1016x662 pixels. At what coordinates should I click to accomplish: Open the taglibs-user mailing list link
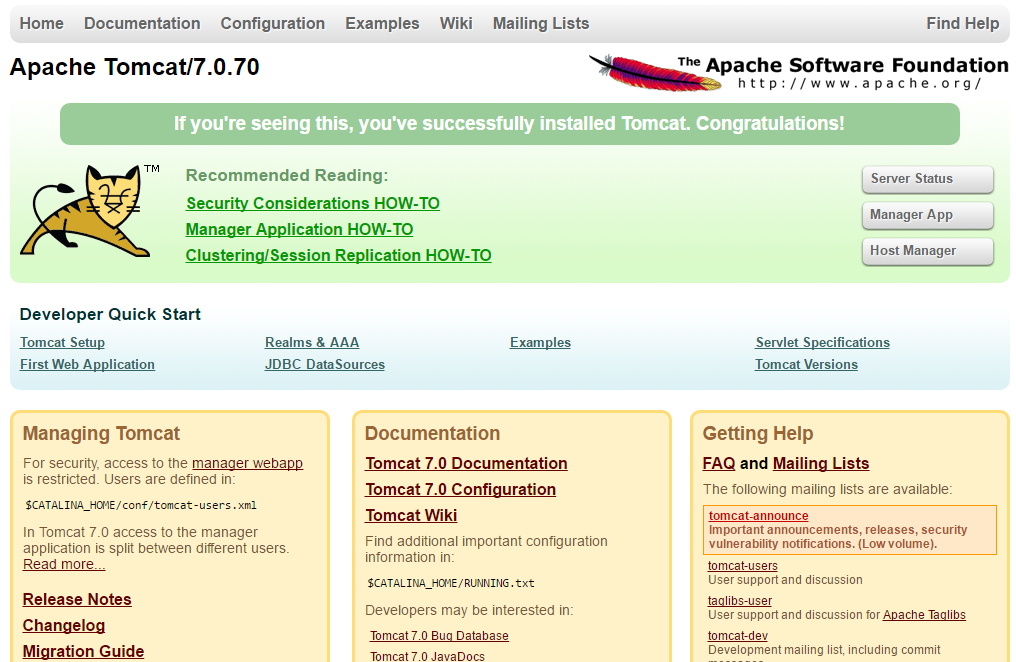pyautogui.click(x=740, y=600)
